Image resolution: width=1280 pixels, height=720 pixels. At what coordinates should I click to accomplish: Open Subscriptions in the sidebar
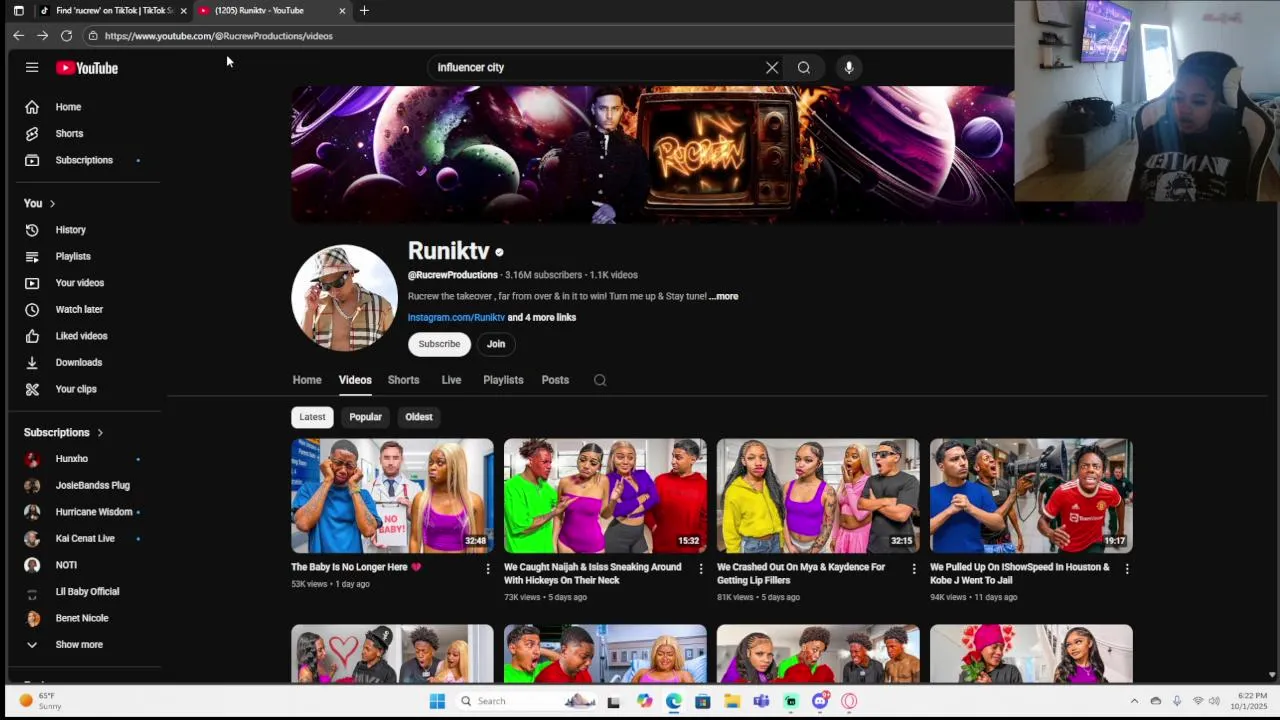pyautogui.click(x=84, y=160)
